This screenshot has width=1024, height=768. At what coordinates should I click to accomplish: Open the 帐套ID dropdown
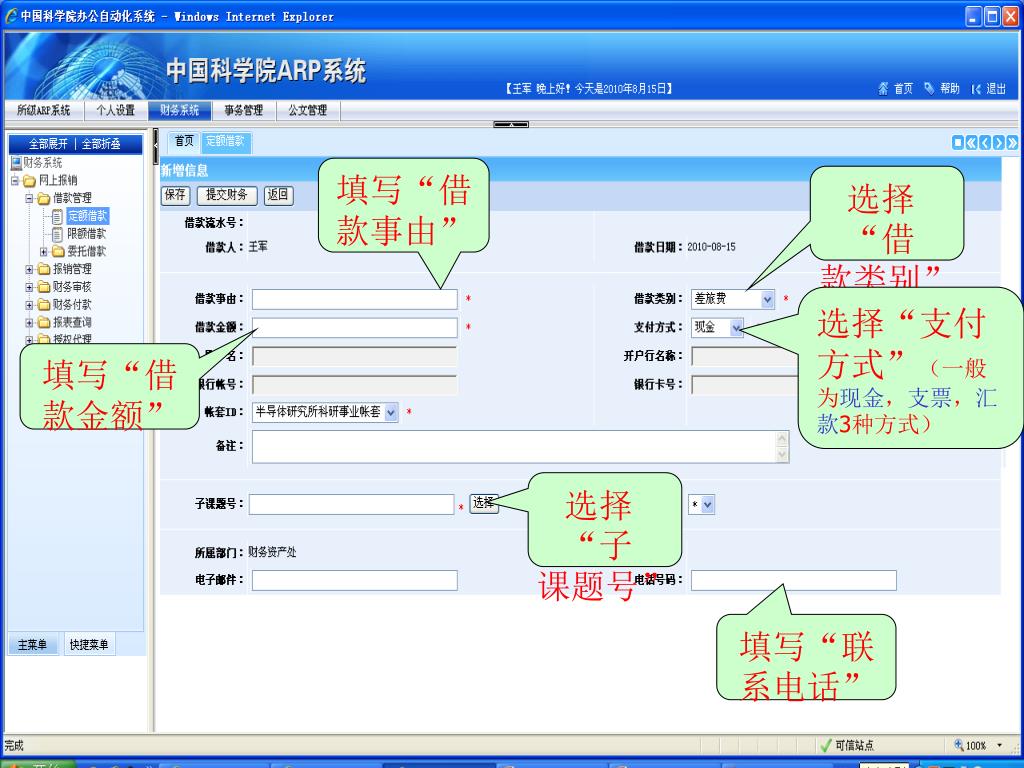click(325, 412)
